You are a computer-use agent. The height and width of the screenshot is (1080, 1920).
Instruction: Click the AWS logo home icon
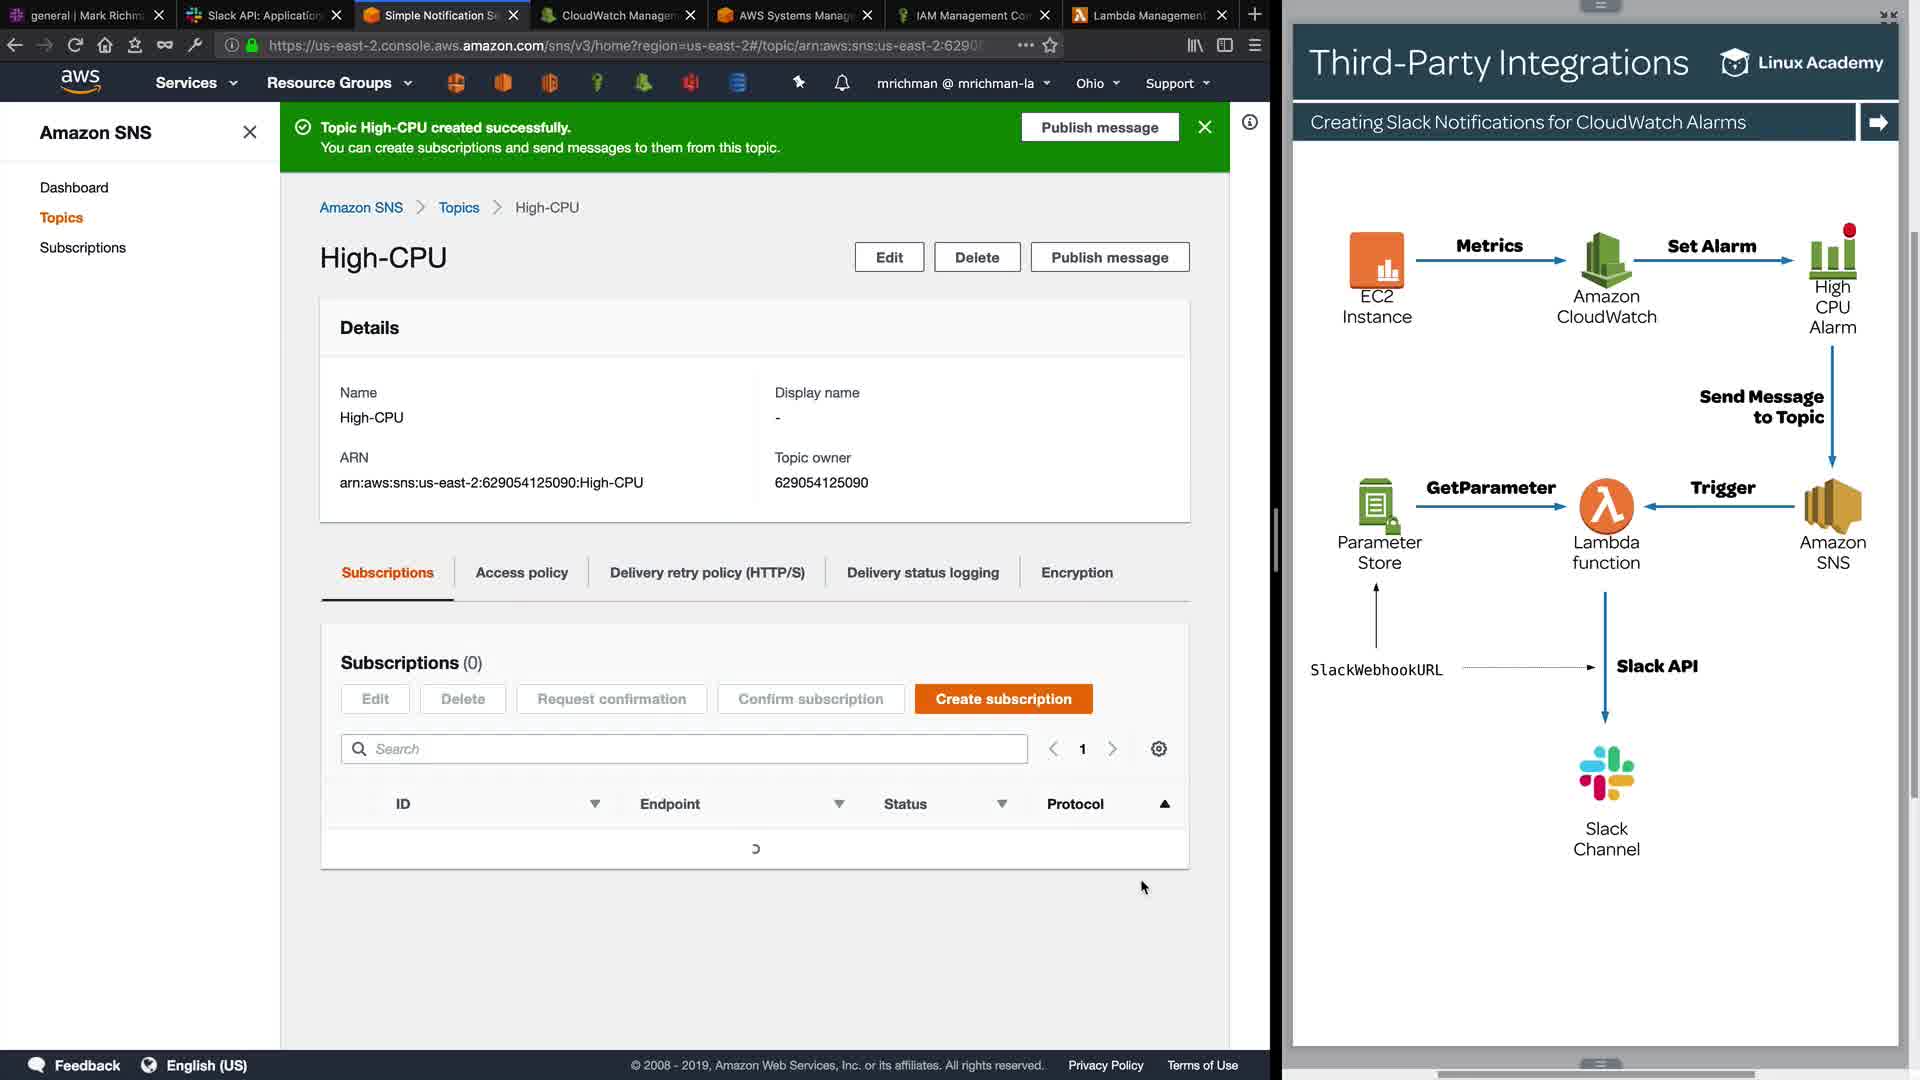[80, 82]
